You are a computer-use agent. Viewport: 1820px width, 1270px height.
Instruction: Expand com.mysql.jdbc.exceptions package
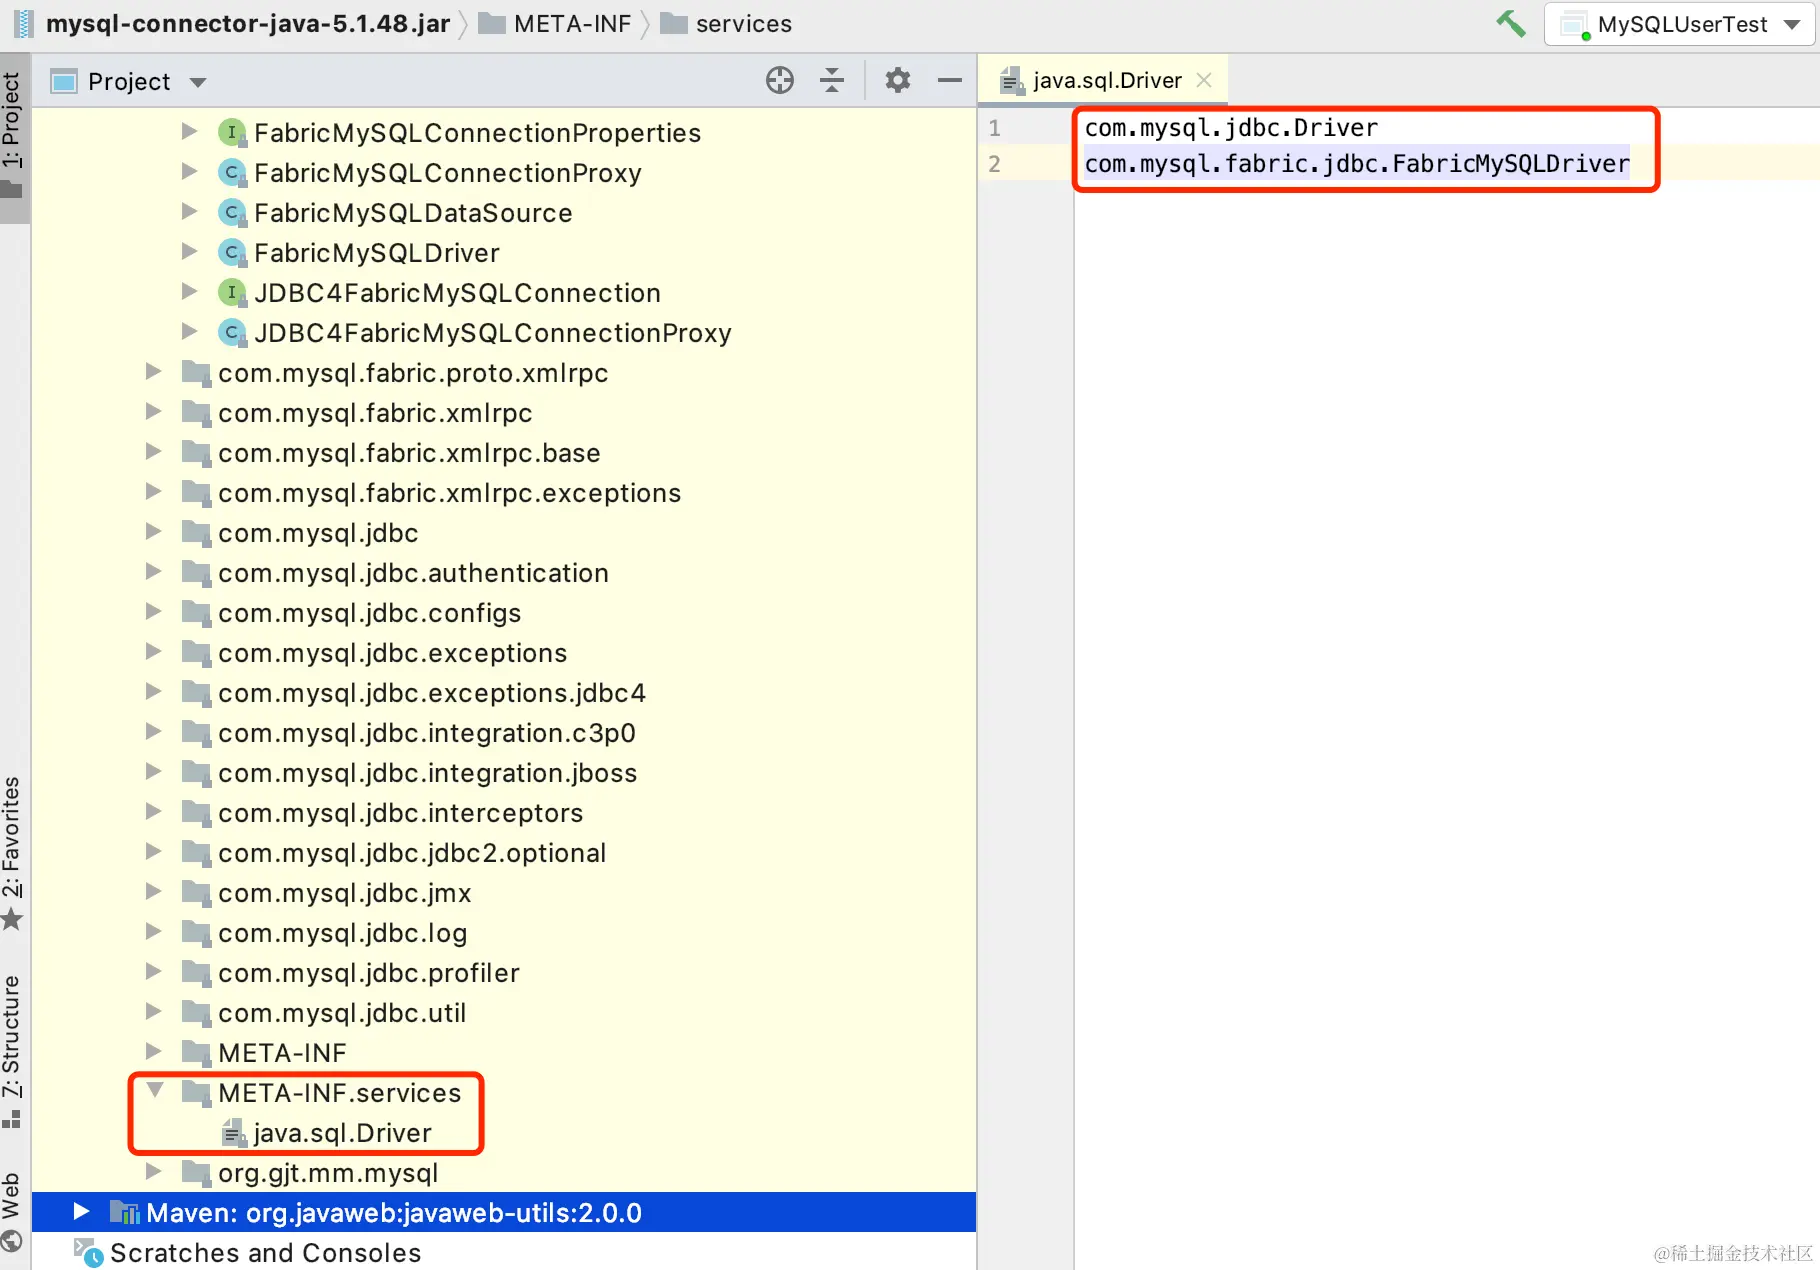click(153, 652)
